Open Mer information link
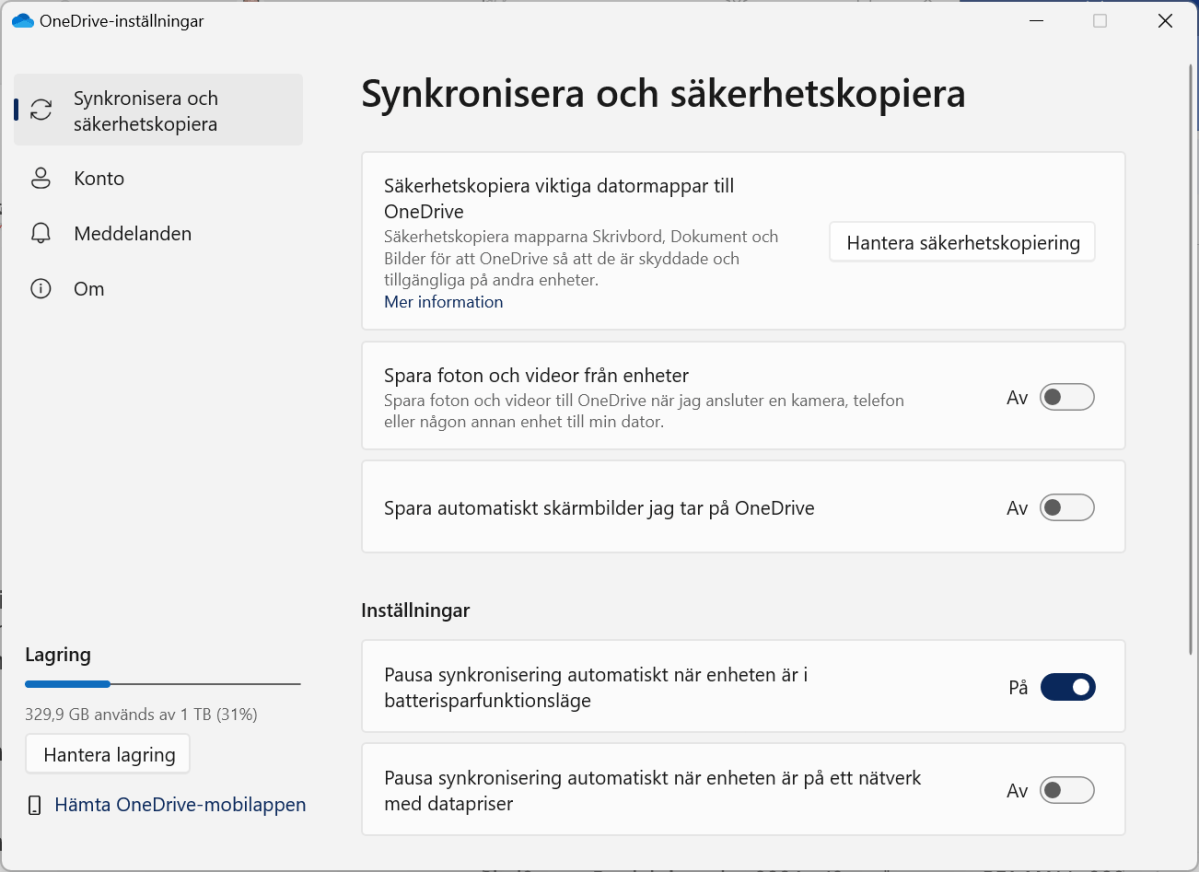Image resolution: width=1199 pixels, height=872 pixels. coord(443,301)
